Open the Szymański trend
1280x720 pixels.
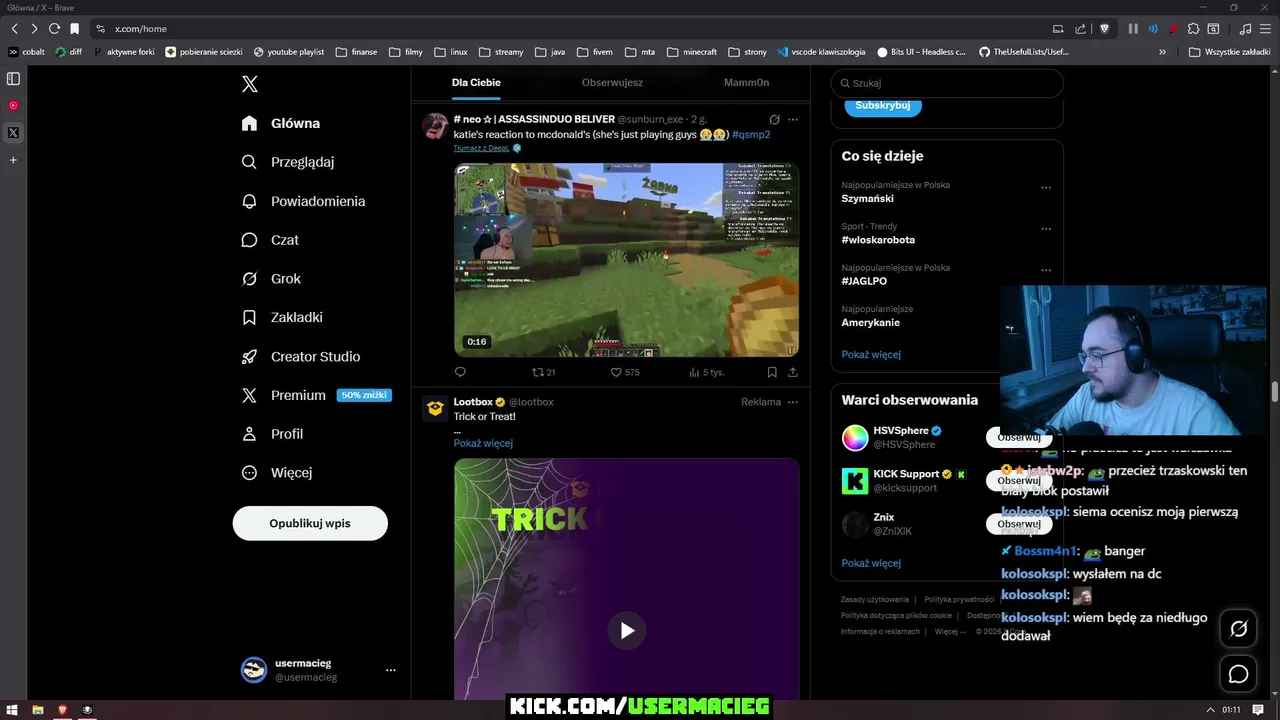point(867,198)
